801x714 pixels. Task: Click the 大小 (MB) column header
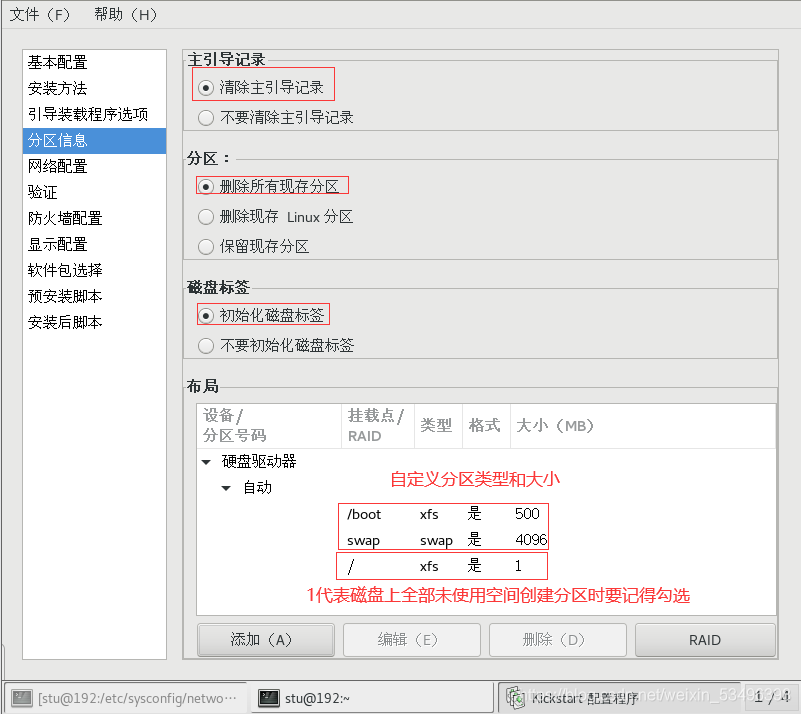click(643, 426)
